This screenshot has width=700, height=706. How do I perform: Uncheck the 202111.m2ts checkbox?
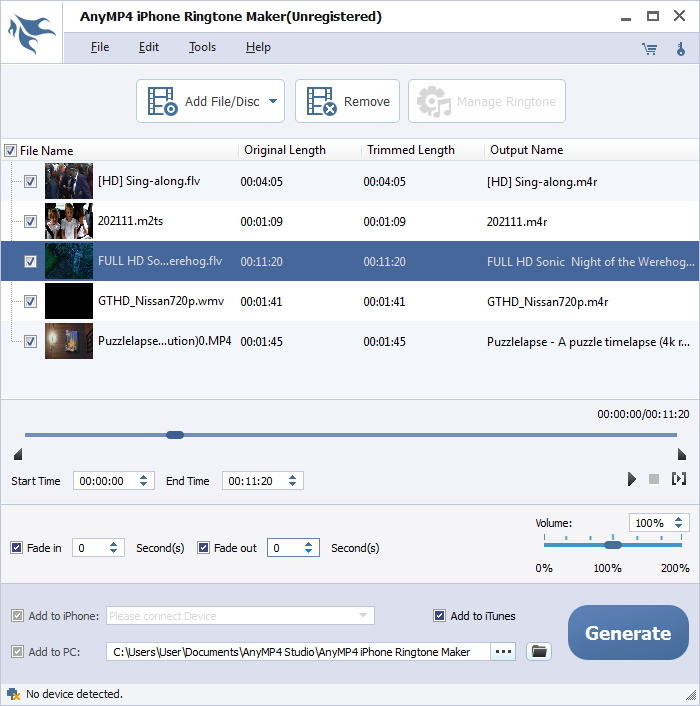pos(30,221)
